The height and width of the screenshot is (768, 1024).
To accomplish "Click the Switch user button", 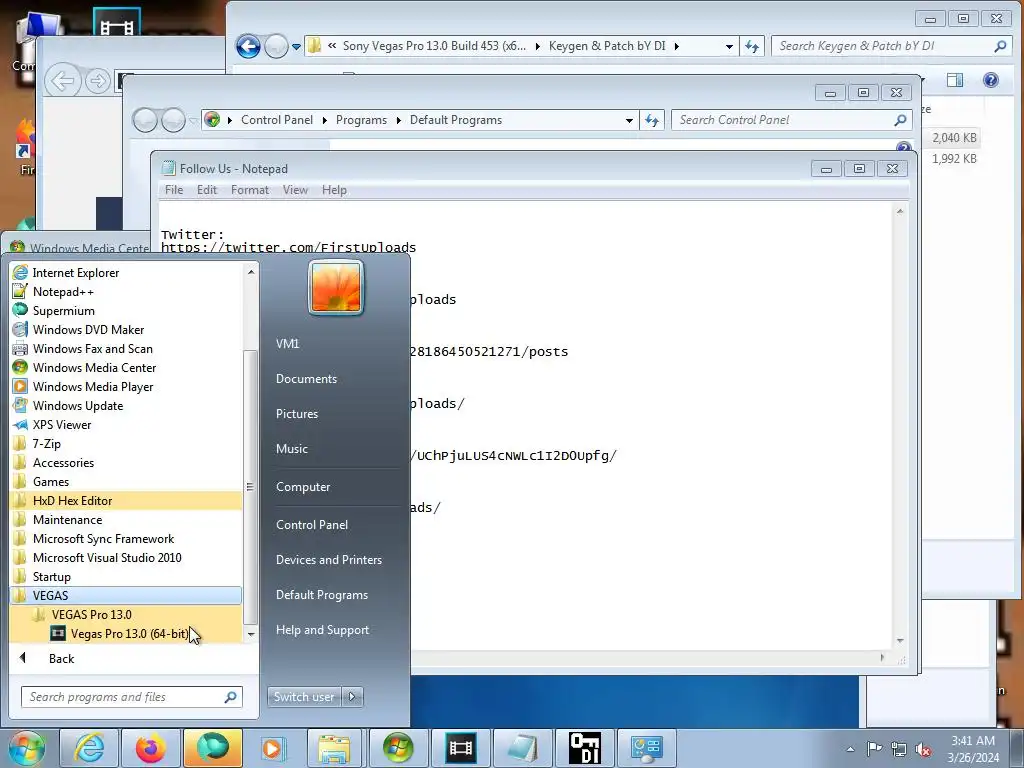I will click(304, 697).
